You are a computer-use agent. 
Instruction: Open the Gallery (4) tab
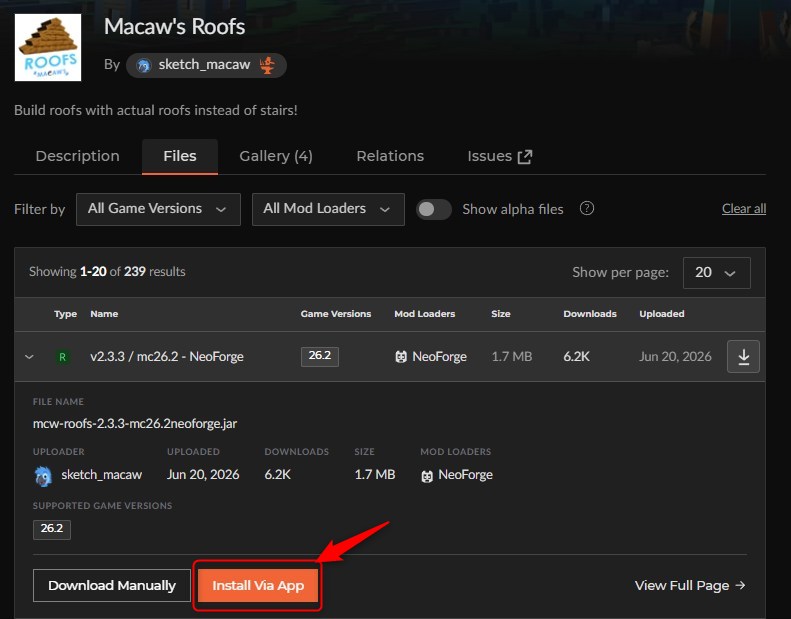(276, 156)
